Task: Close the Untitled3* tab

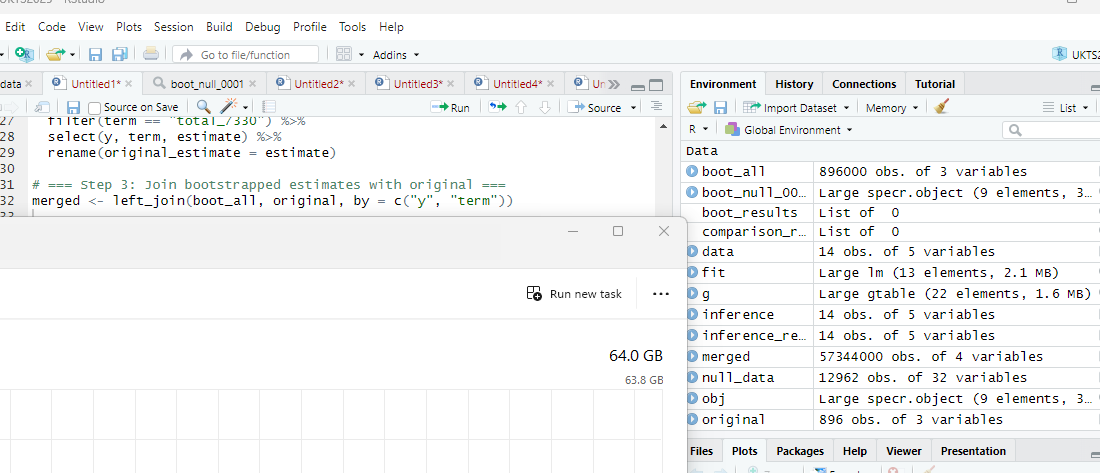Action: [x=450, y=84]
